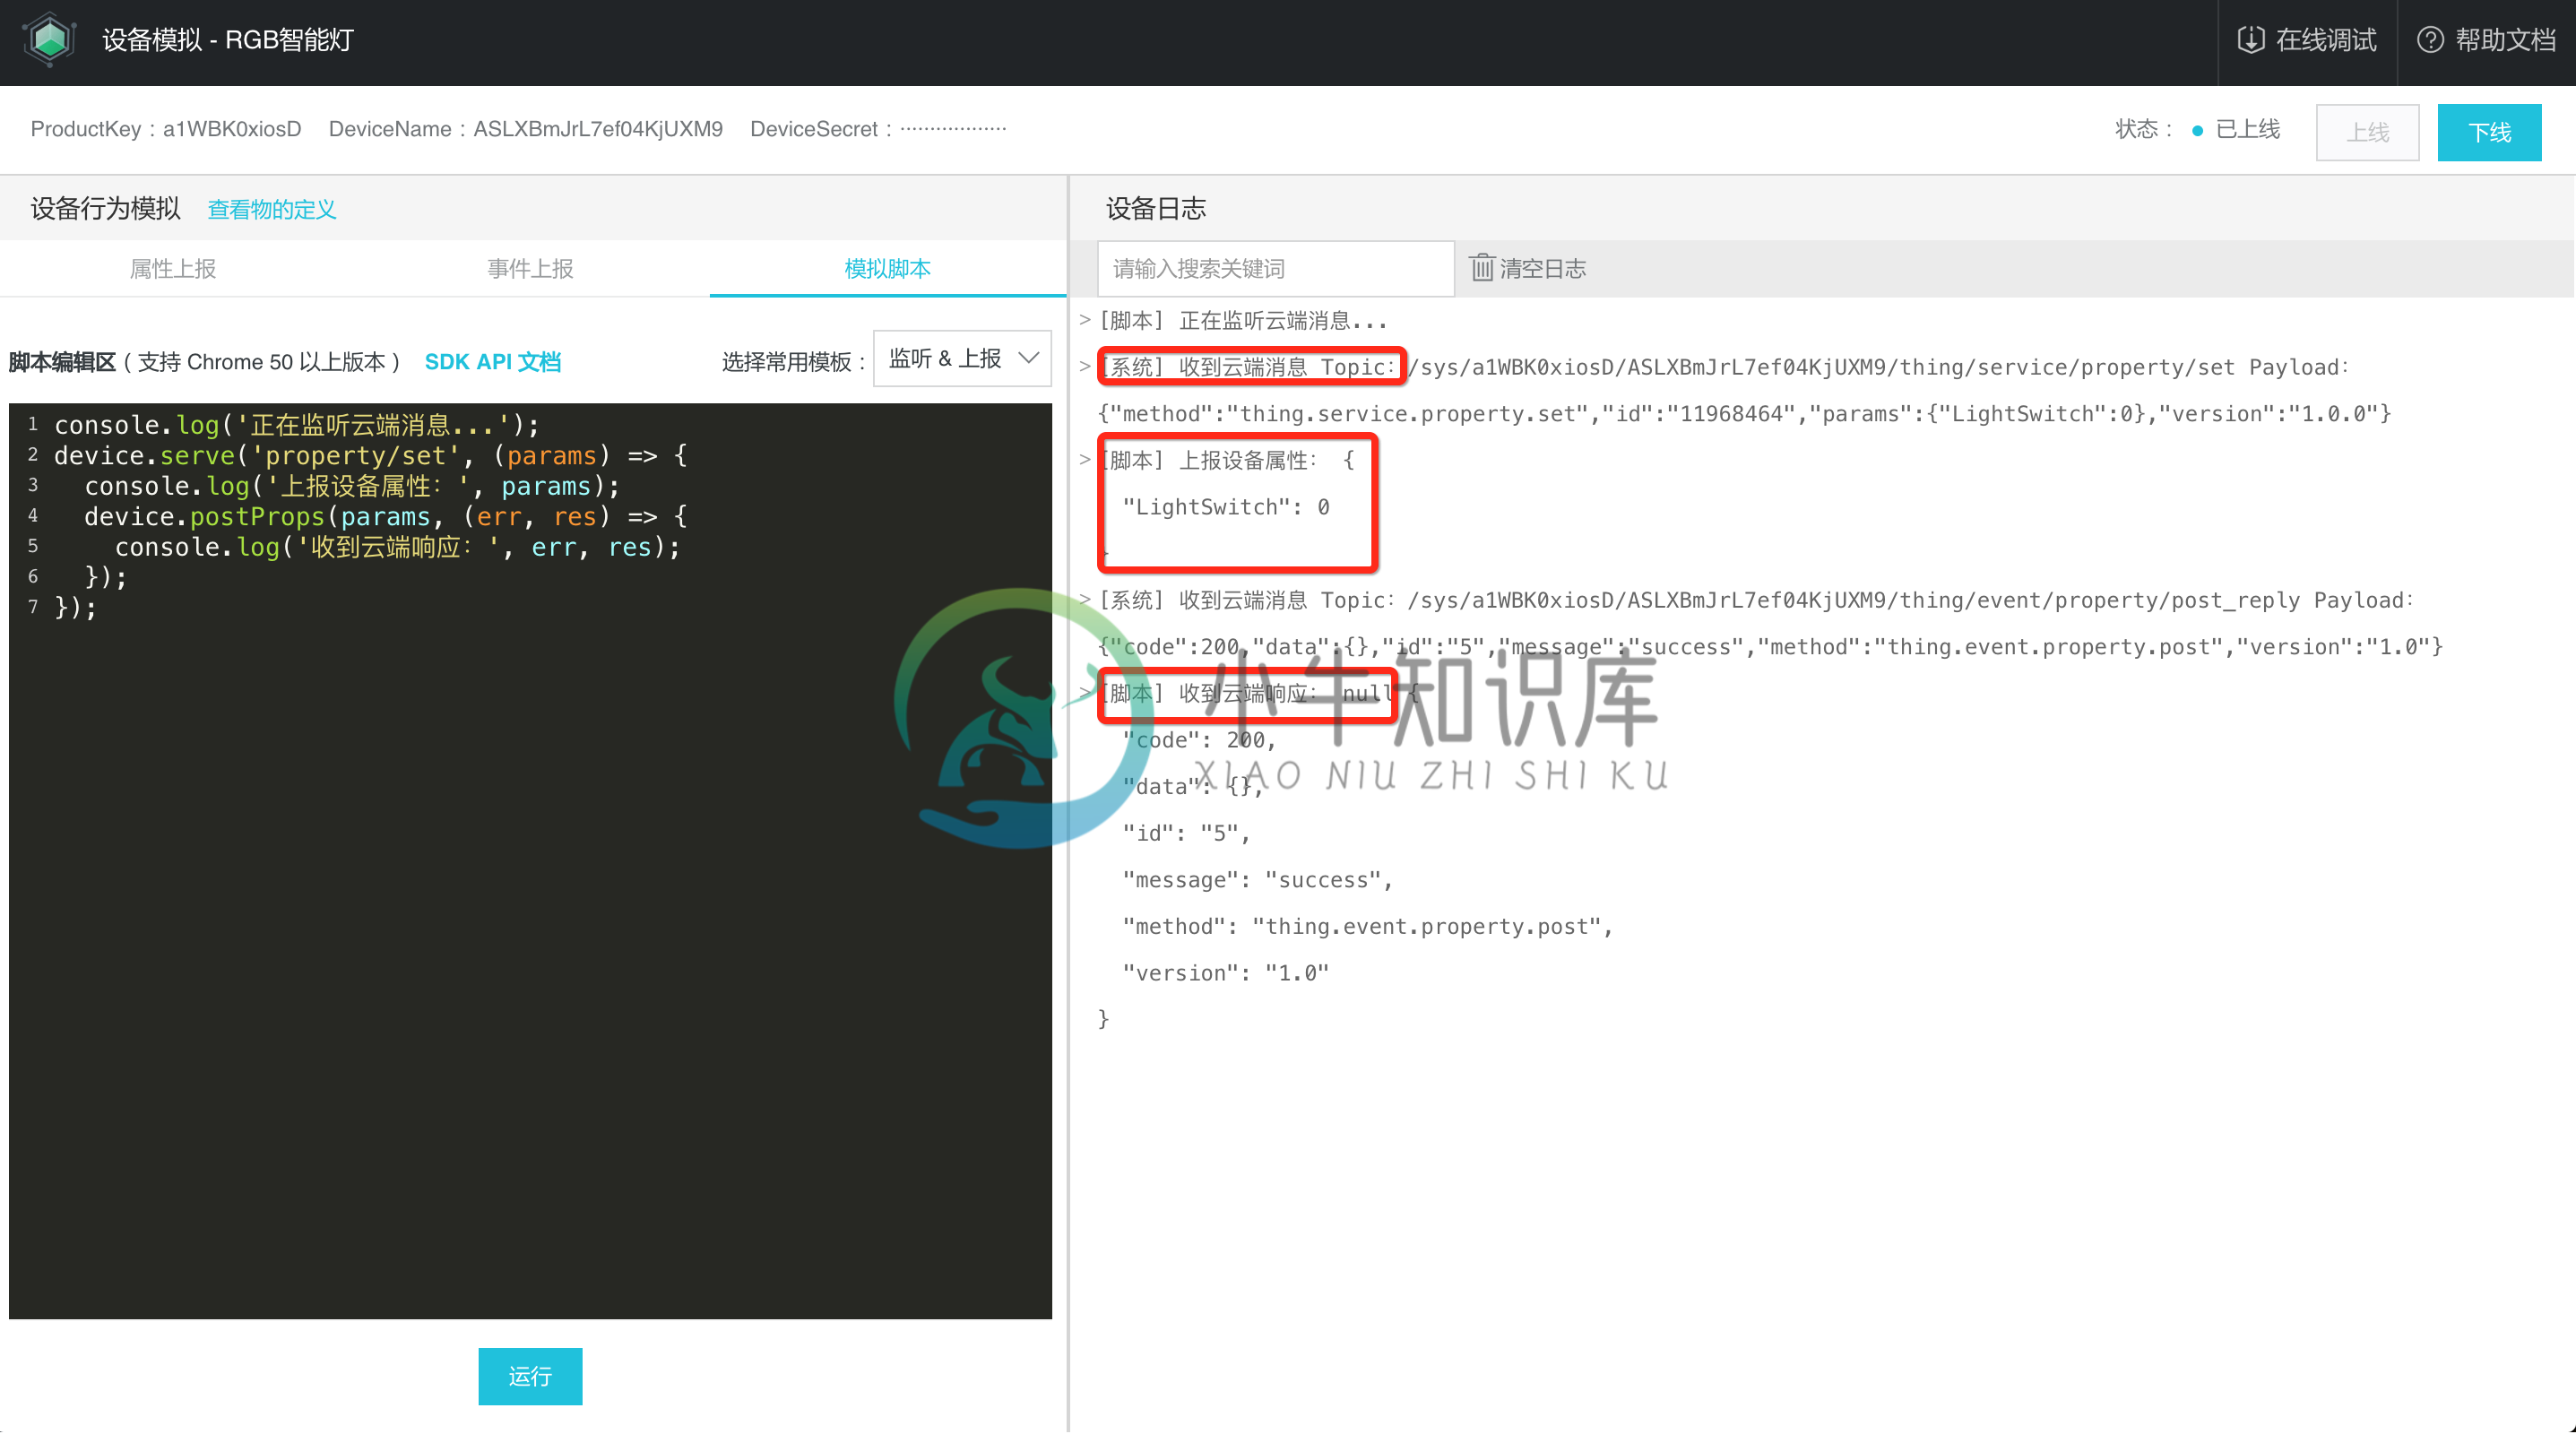Click the 设备日志 panel heading
The width and height of the screenshot is (2576, 1434).
pyautogui.click(x=1156, y=208)
